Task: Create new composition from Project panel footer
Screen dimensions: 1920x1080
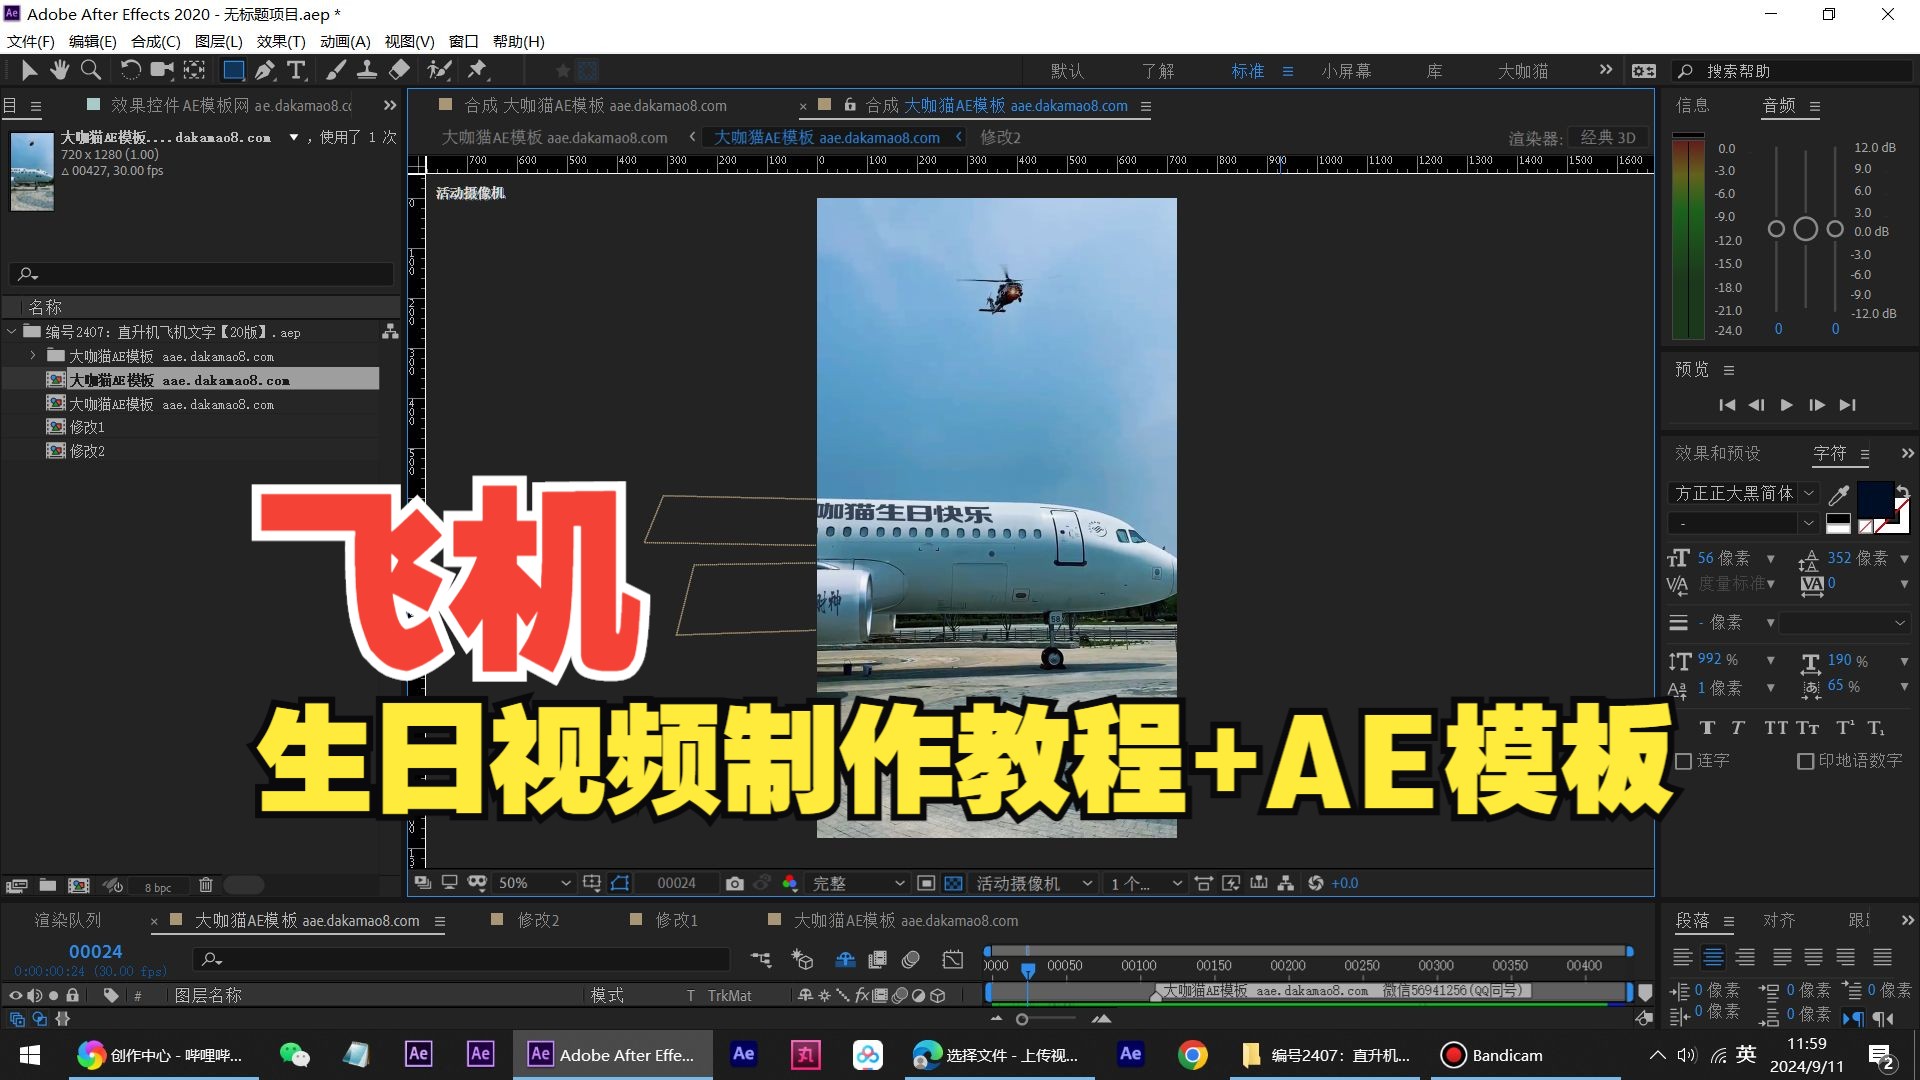Action: coord(79,885)
